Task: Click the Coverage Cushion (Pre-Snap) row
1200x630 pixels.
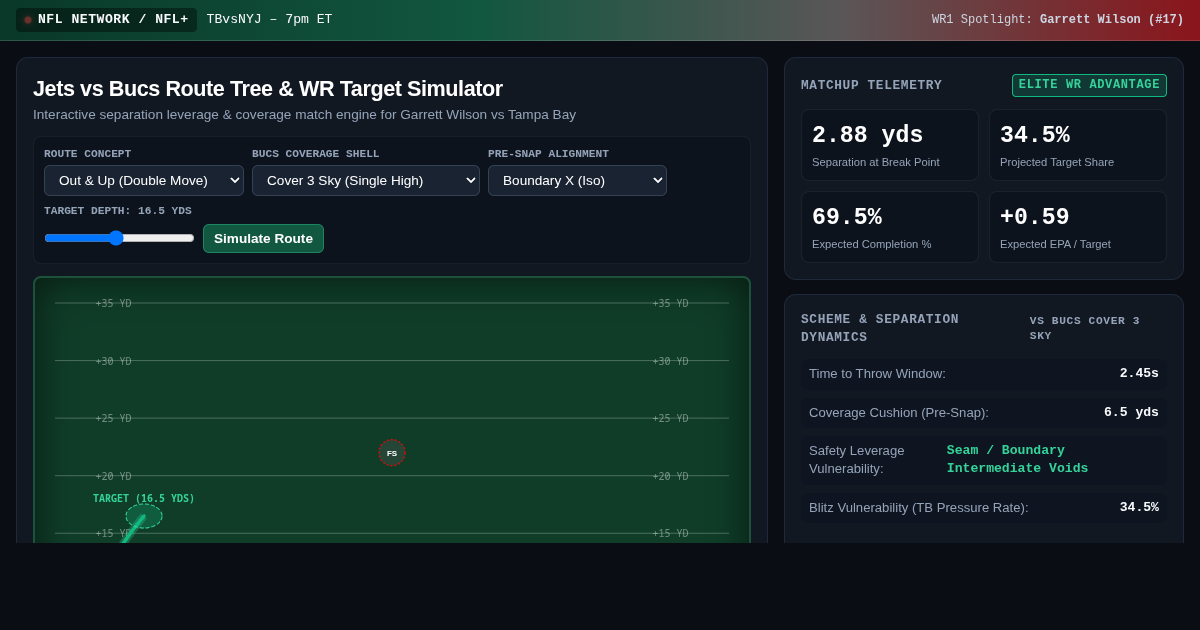Action: coord(984,412)
